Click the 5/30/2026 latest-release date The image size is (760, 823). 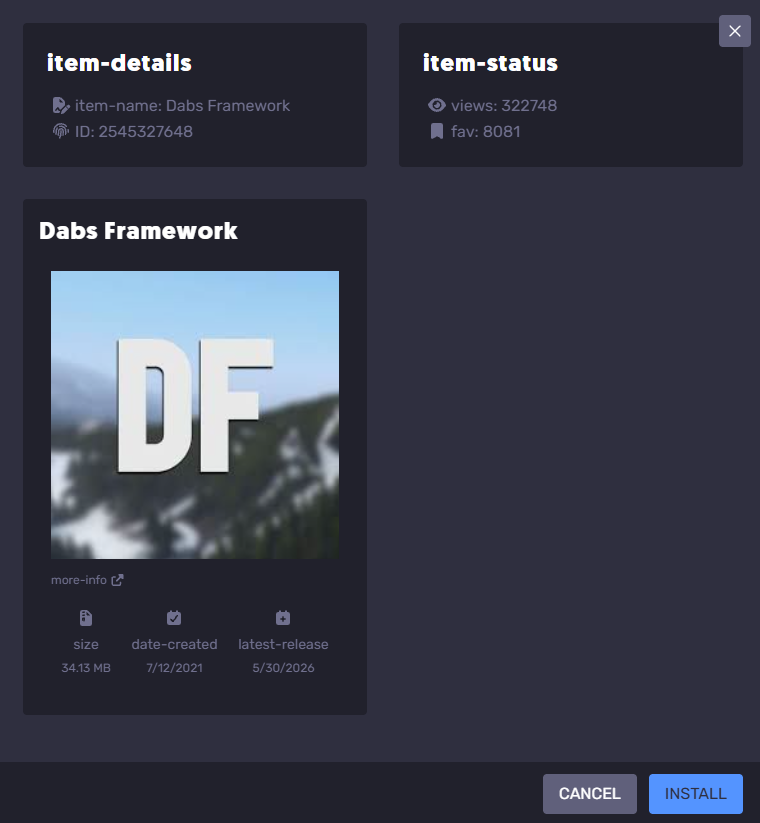pos(283,668)
